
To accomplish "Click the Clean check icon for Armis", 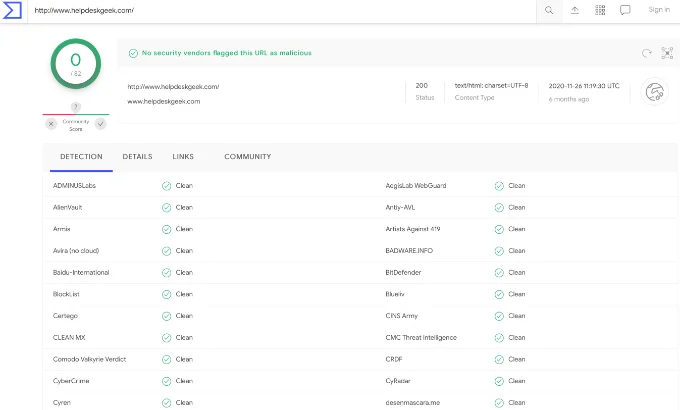I will tap(167, 230).
